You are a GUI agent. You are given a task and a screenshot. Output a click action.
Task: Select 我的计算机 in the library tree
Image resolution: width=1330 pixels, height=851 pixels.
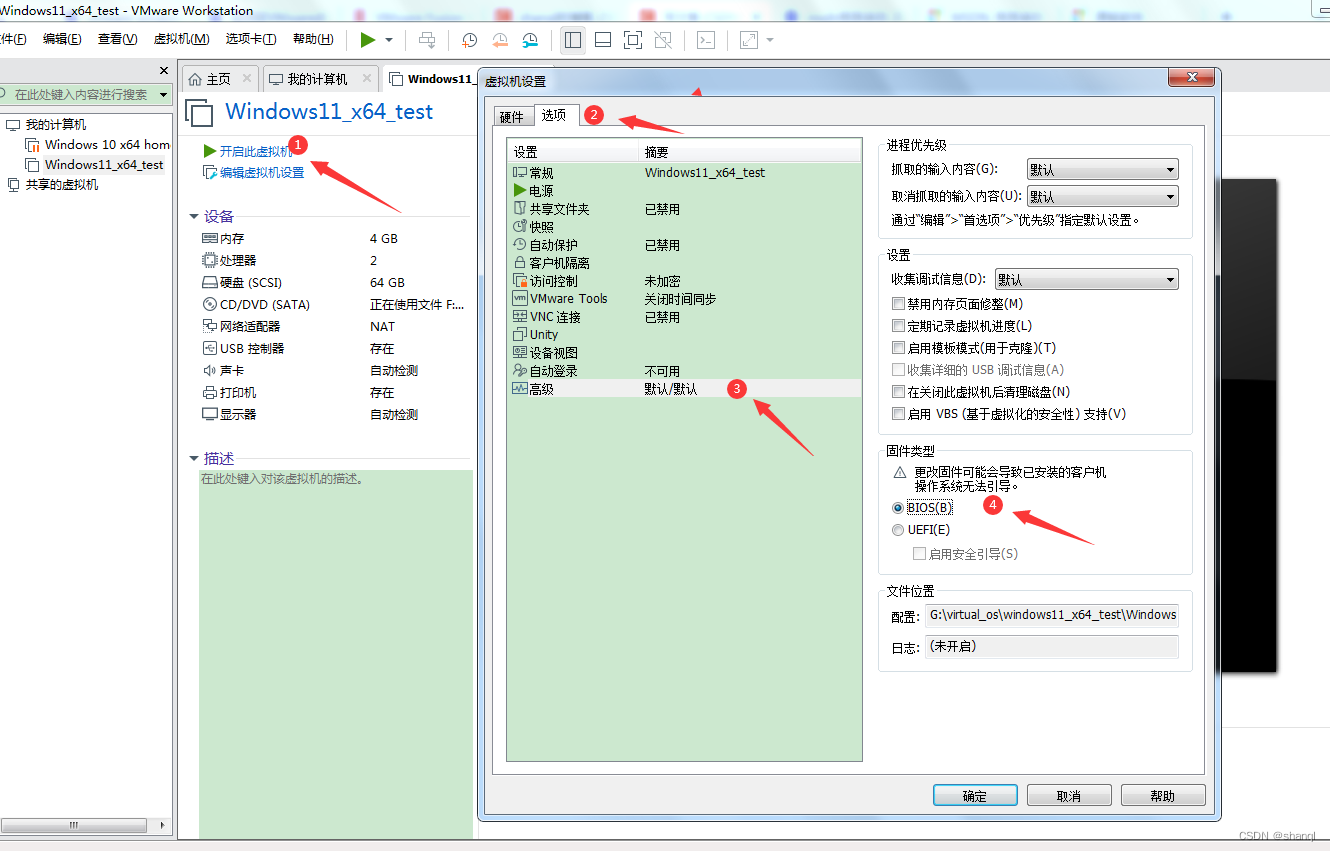point(56,125)
